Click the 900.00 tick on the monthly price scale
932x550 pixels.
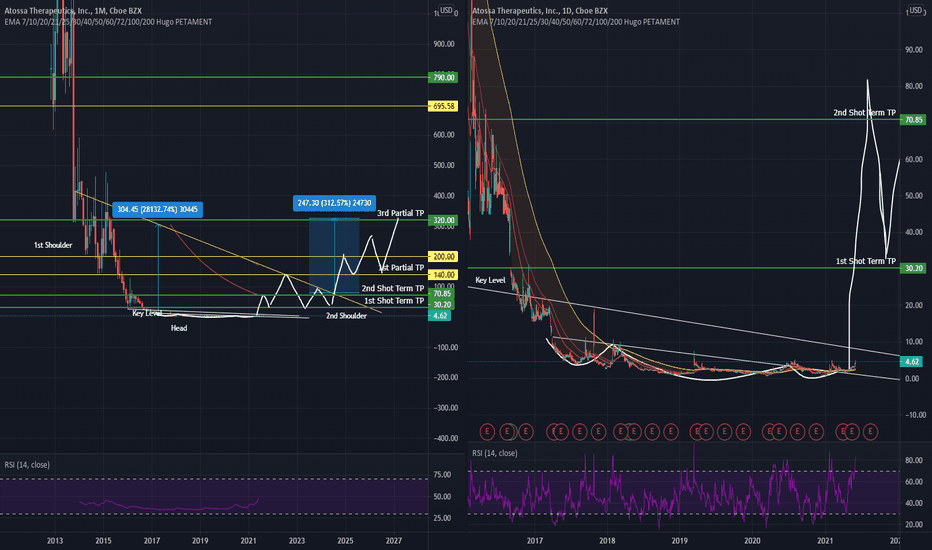coord(443,44)
